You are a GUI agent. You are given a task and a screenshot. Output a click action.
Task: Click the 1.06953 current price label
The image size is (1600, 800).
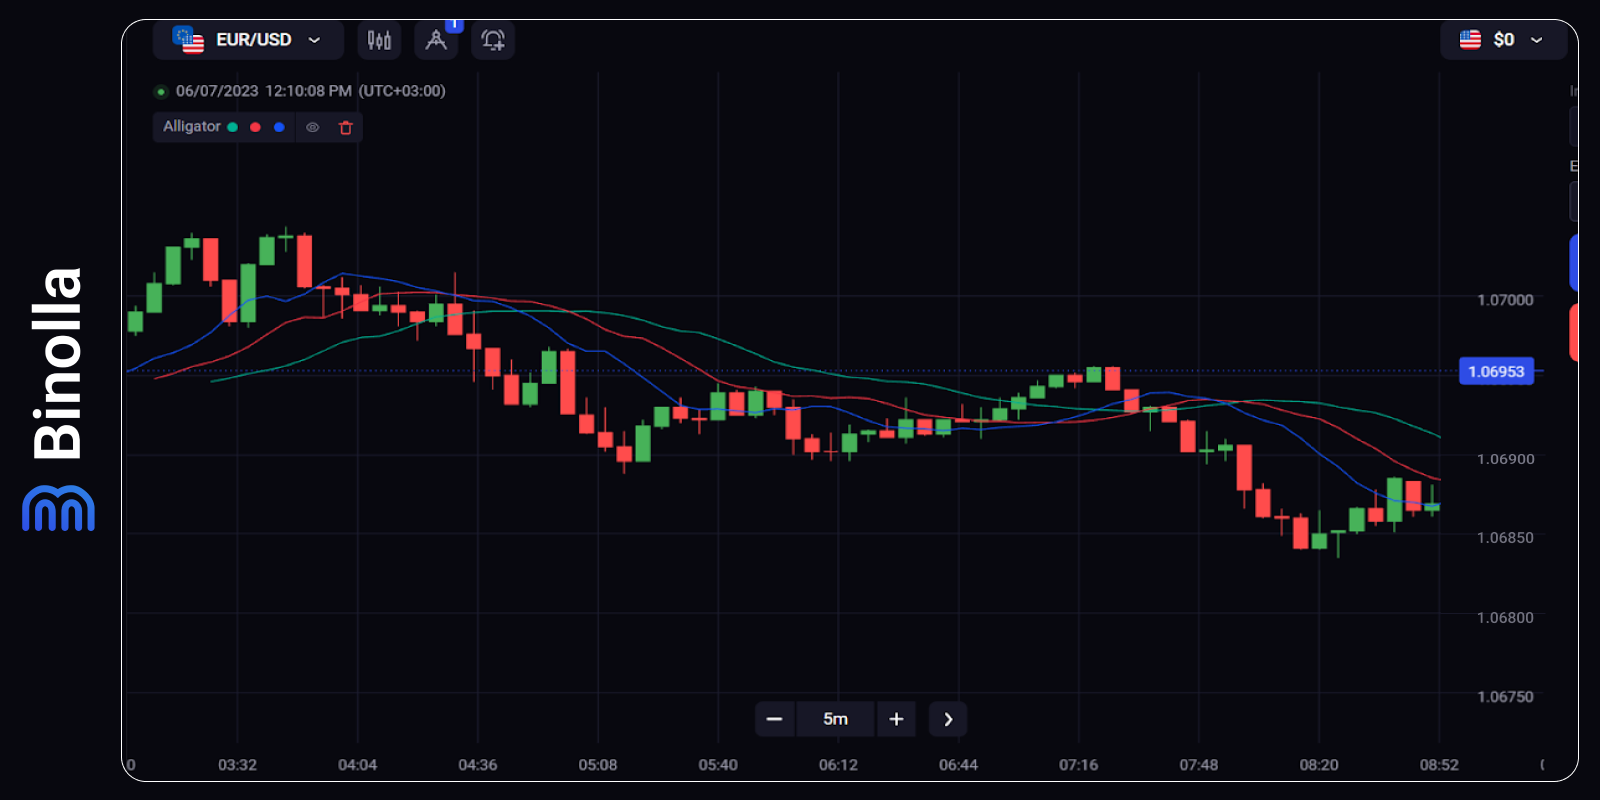tap(1496, 371)
